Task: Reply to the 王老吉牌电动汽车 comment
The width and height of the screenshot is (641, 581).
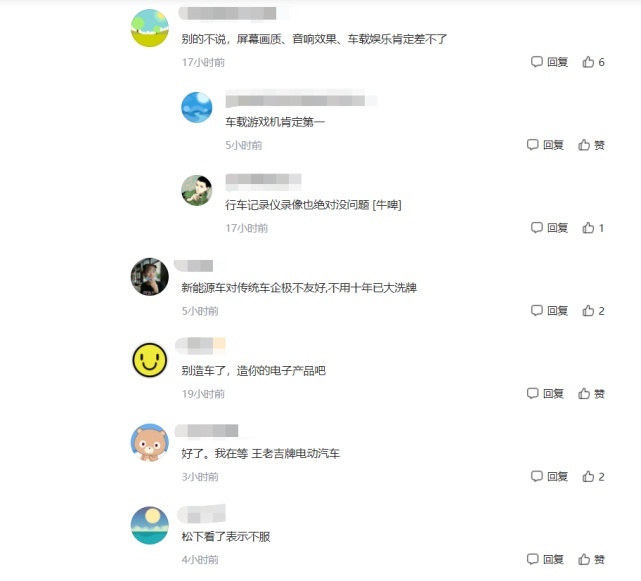Action: point(549,476)
